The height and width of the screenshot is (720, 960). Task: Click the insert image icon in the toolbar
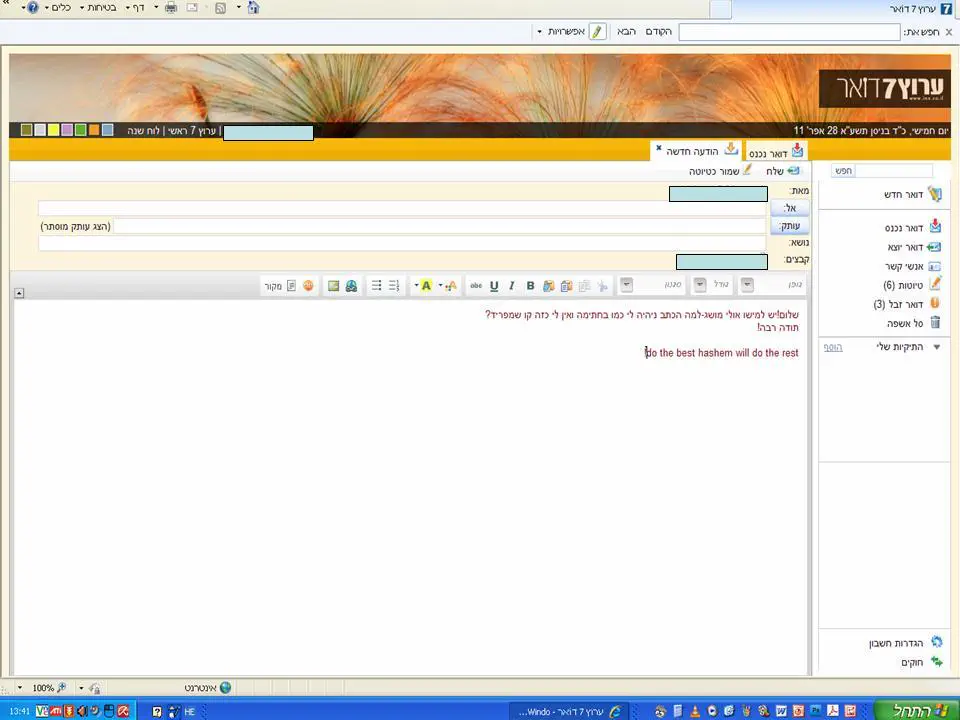pos(333,286)
